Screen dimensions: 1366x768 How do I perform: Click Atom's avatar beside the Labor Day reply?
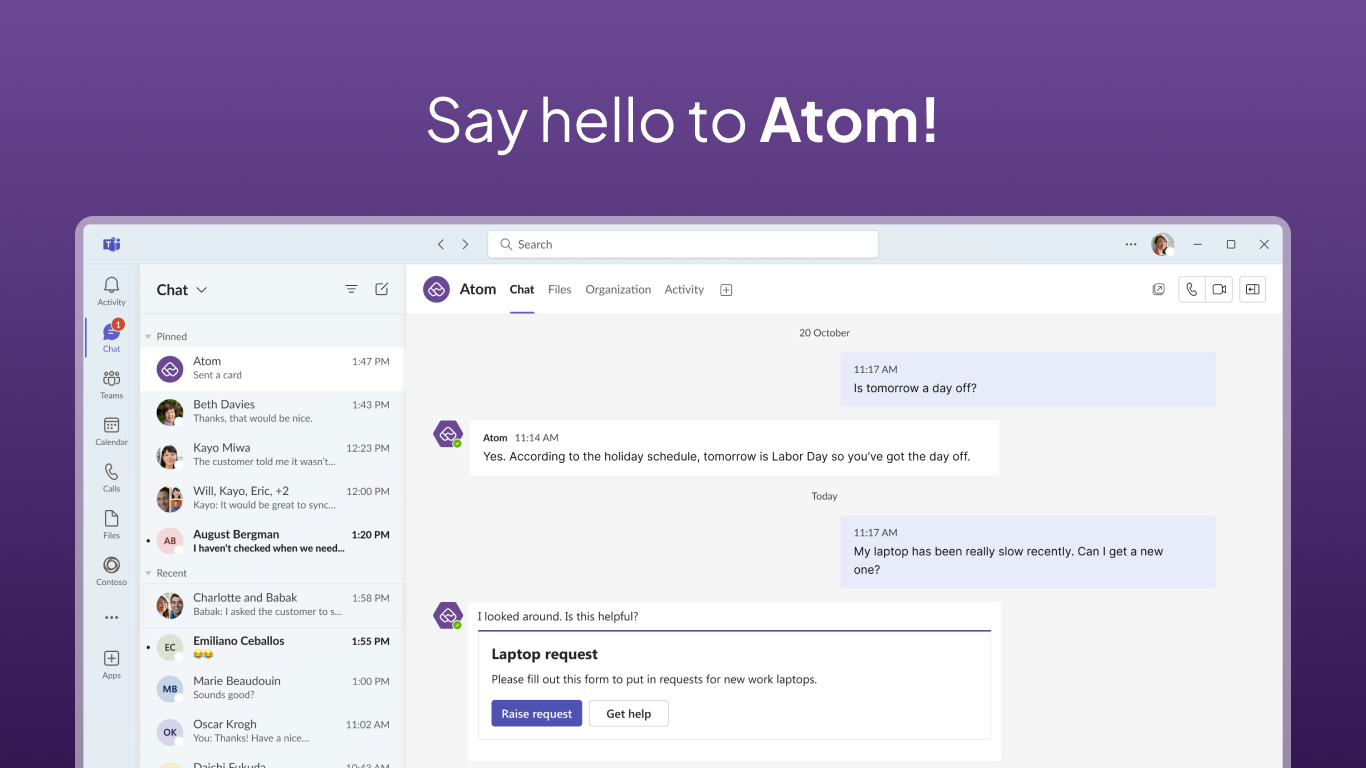tap(448, 434)
